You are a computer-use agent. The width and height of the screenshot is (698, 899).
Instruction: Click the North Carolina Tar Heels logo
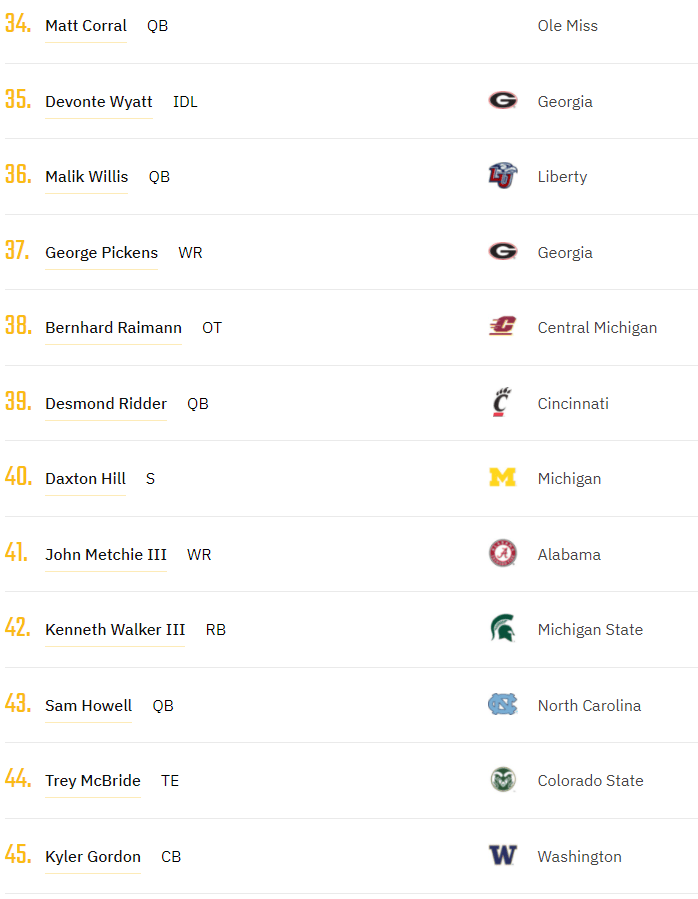(x=502, y=705)
